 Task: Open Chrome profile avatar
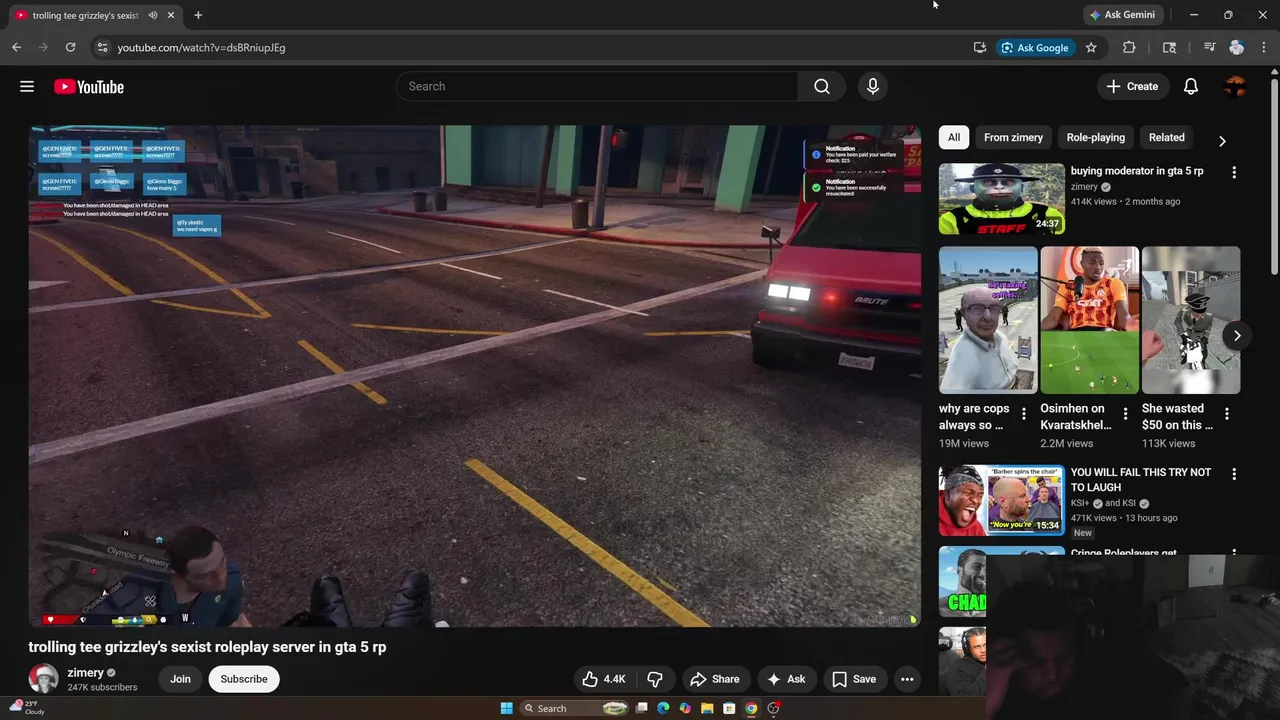[1237, 47]
